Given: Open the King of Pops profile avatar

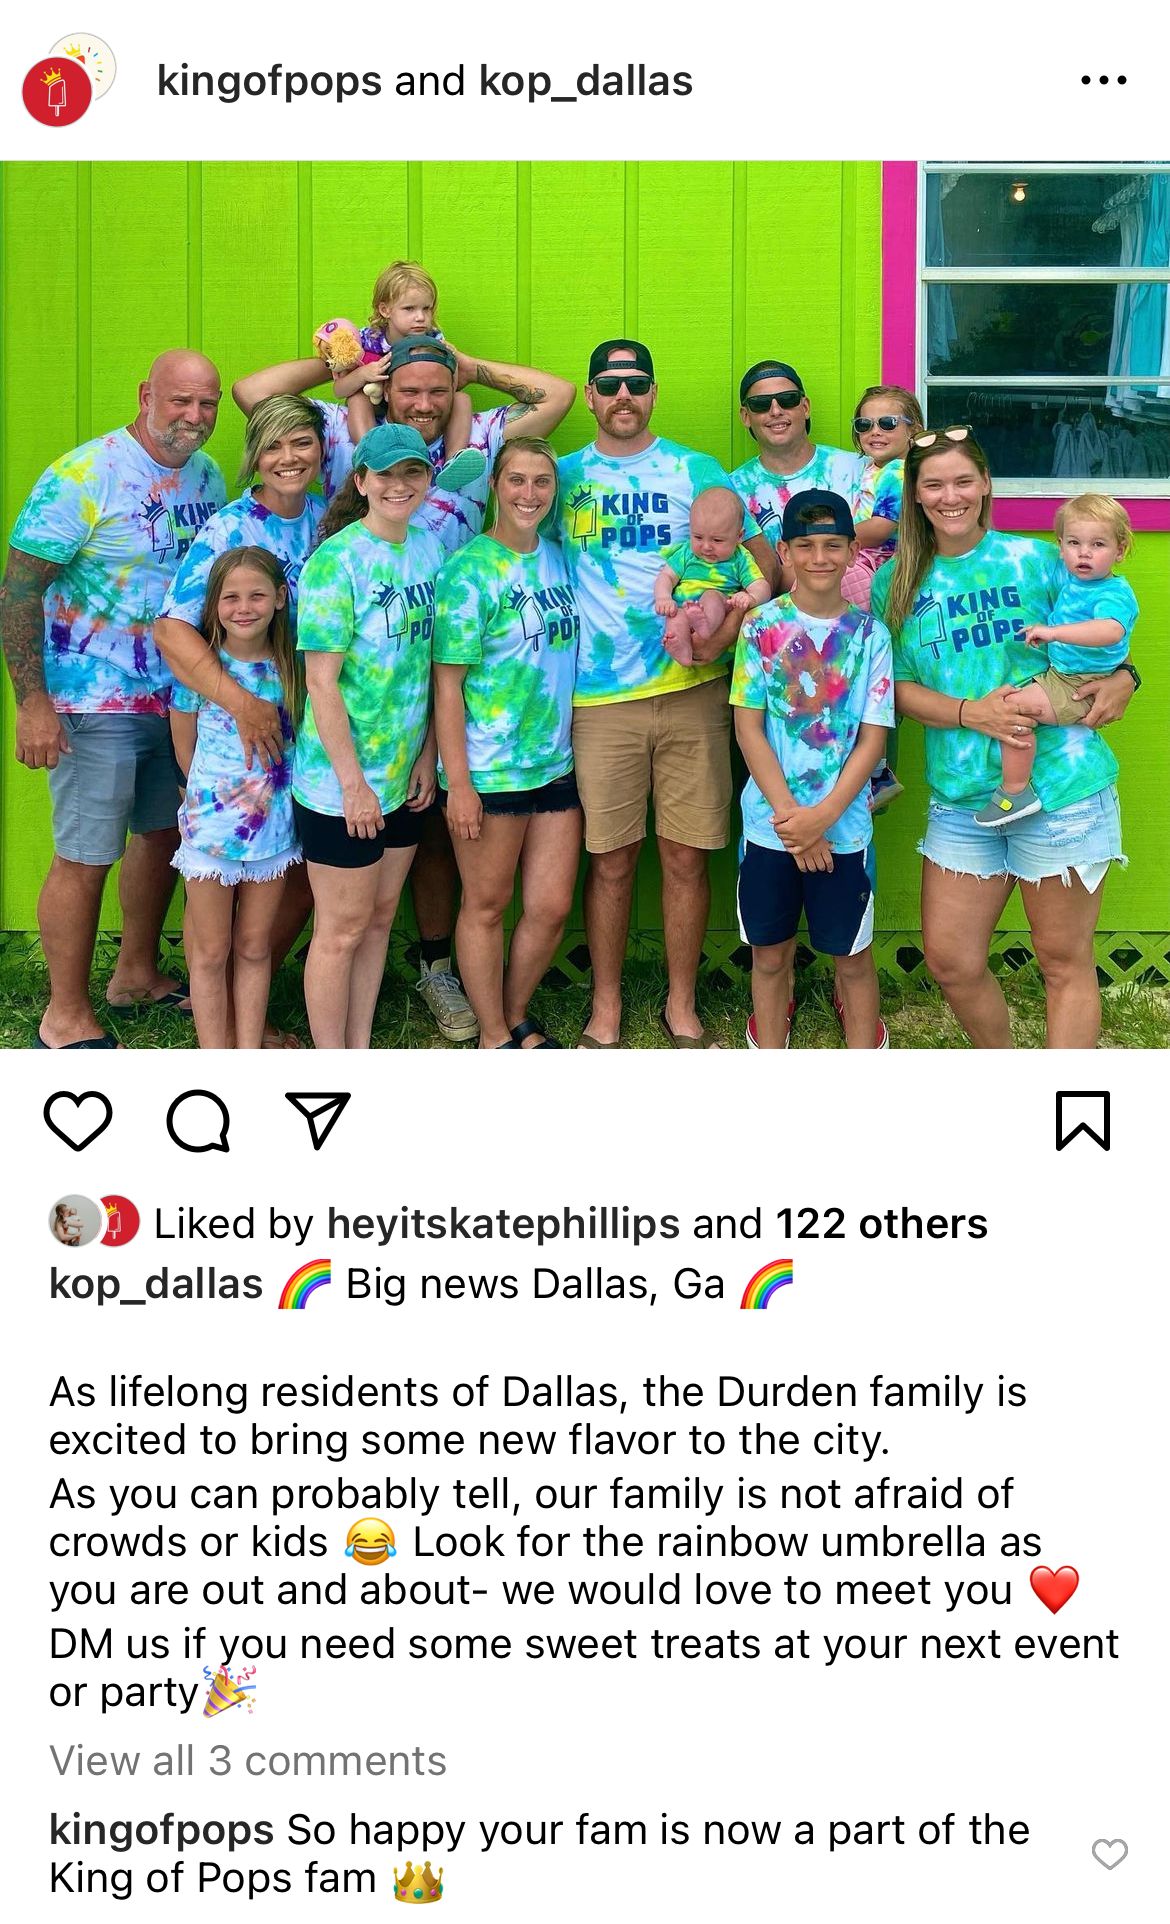Looking at the screenshot, I should click(57, 93).
